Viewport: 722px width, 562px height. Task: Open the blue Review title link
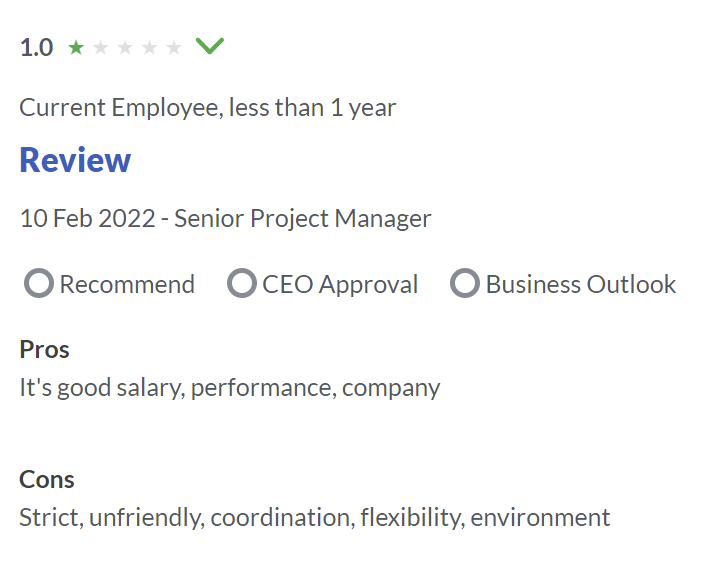pos(75,160)
